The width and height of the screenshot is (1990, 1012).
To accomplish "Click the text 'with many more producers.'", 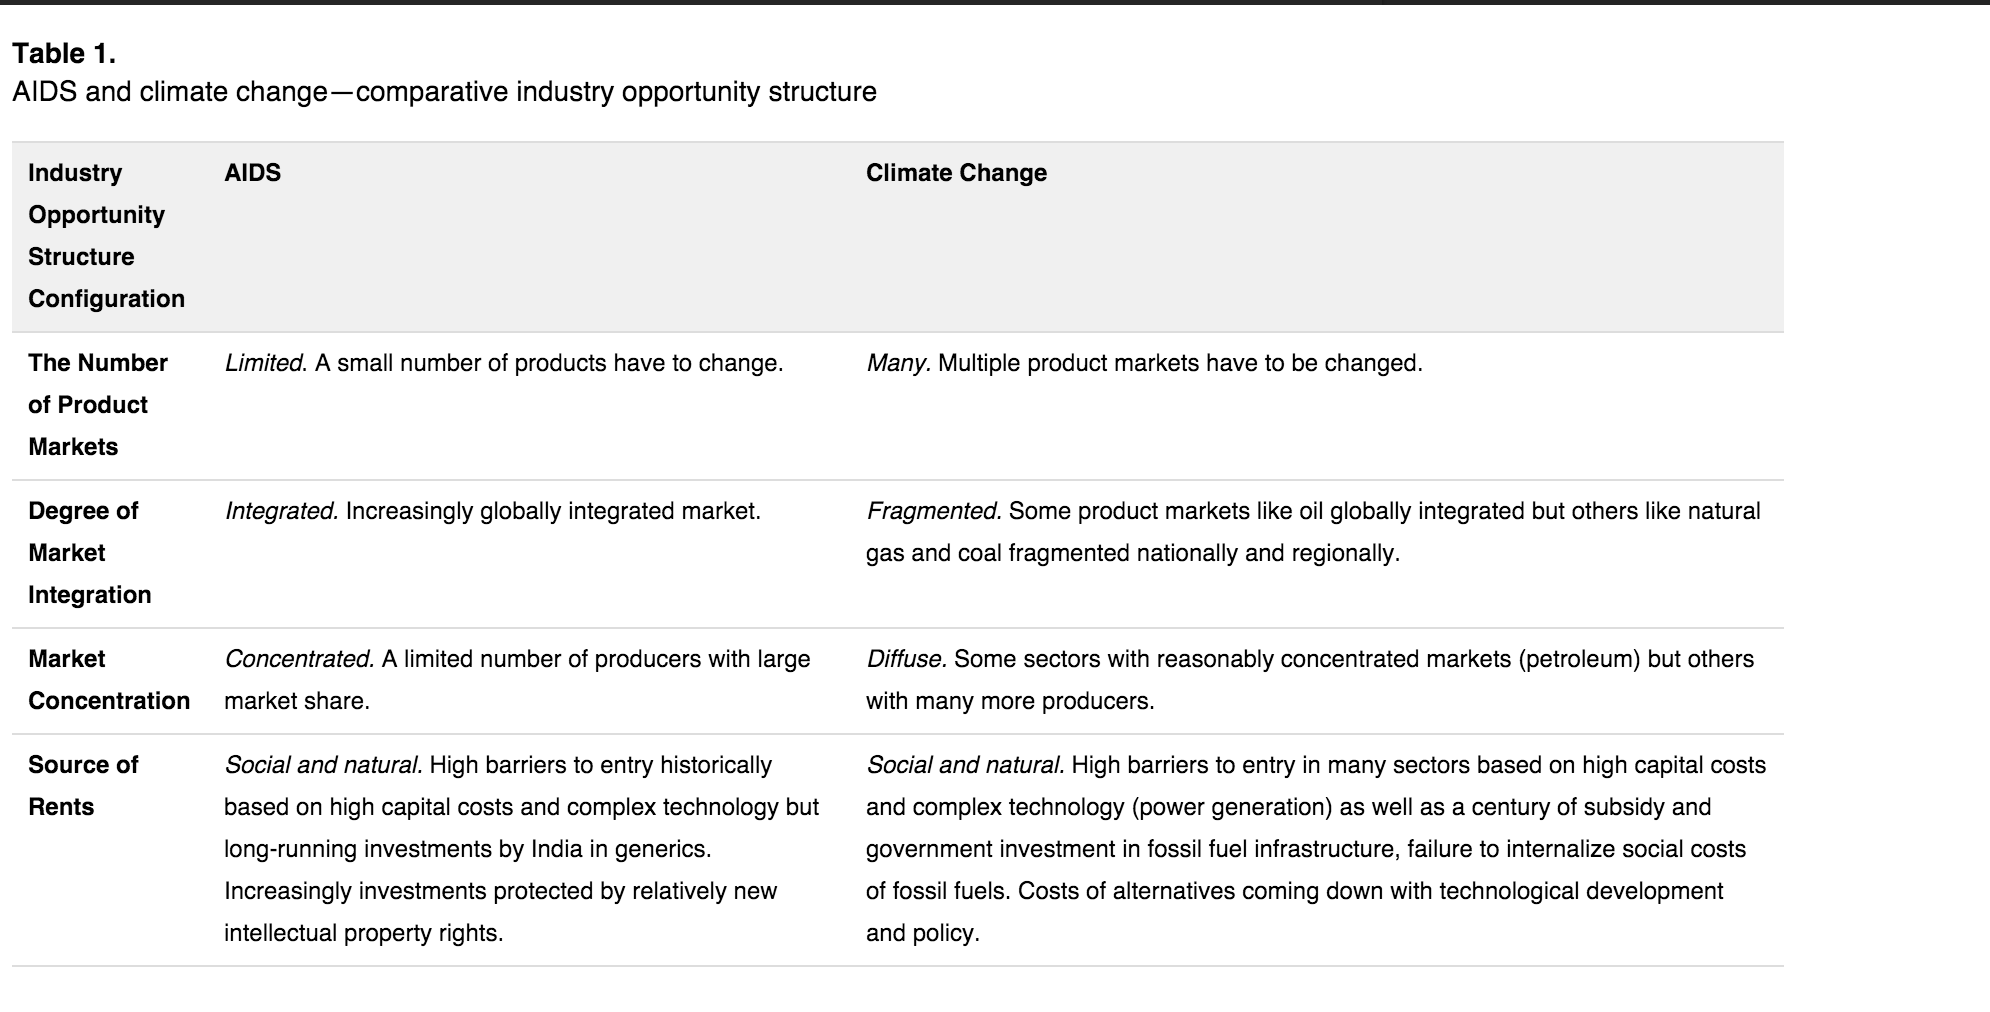I will (x=1010, y=701).
